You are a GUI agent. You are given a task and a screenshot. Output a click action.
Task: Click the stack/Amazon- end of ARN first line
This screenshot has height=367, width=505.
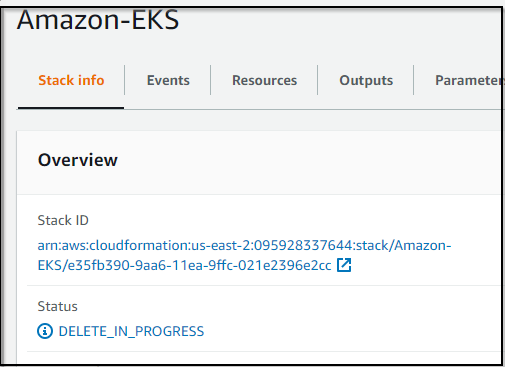pyautogui.click(x=403, y=246)
